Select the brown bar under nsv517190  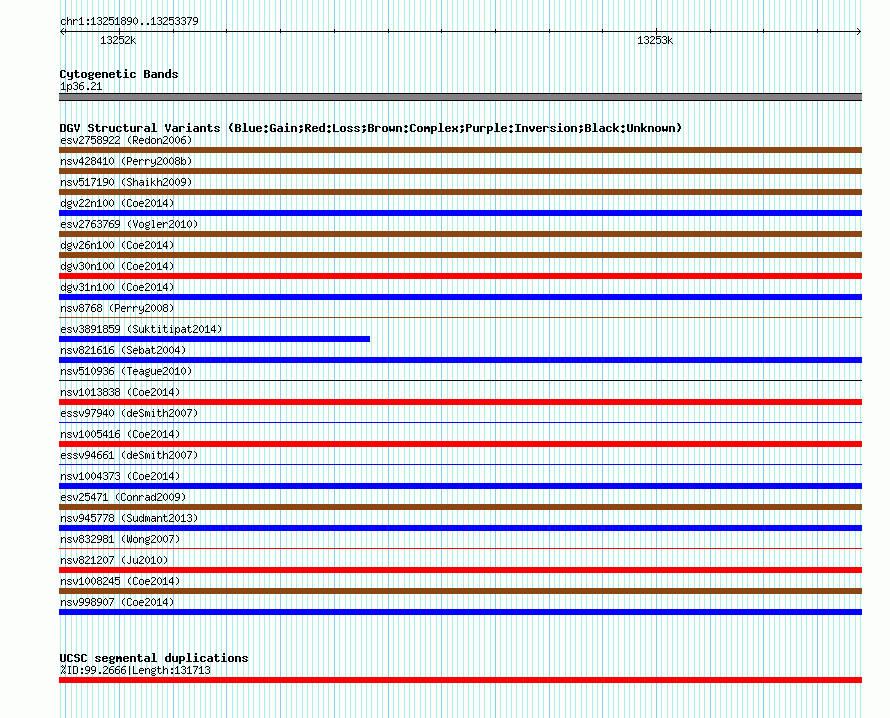[460, 192]
